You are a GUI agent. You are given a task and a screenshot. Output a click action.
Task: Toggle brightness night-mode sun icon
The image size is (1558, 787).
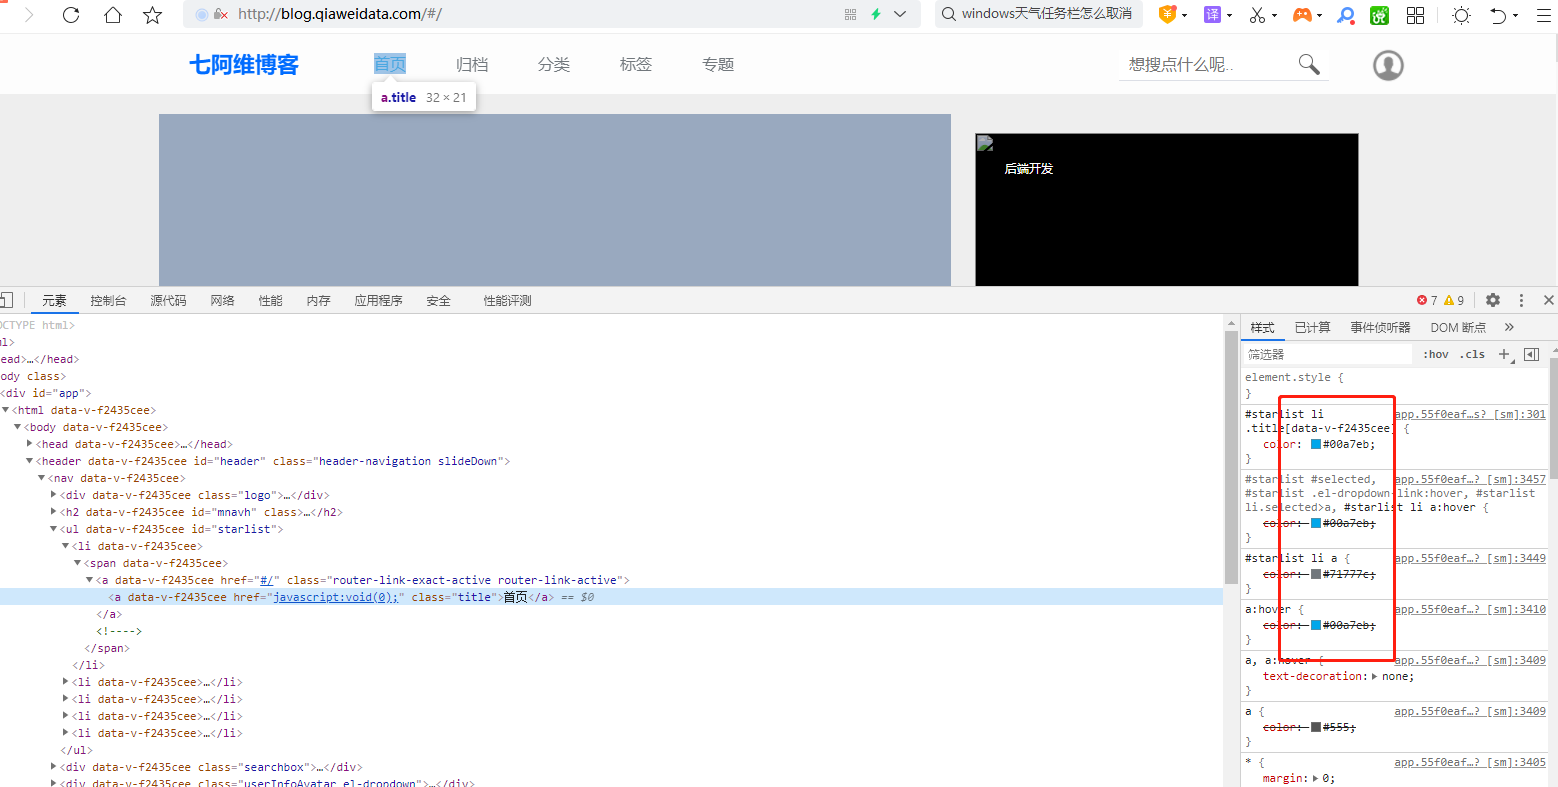pos(1461,15)
